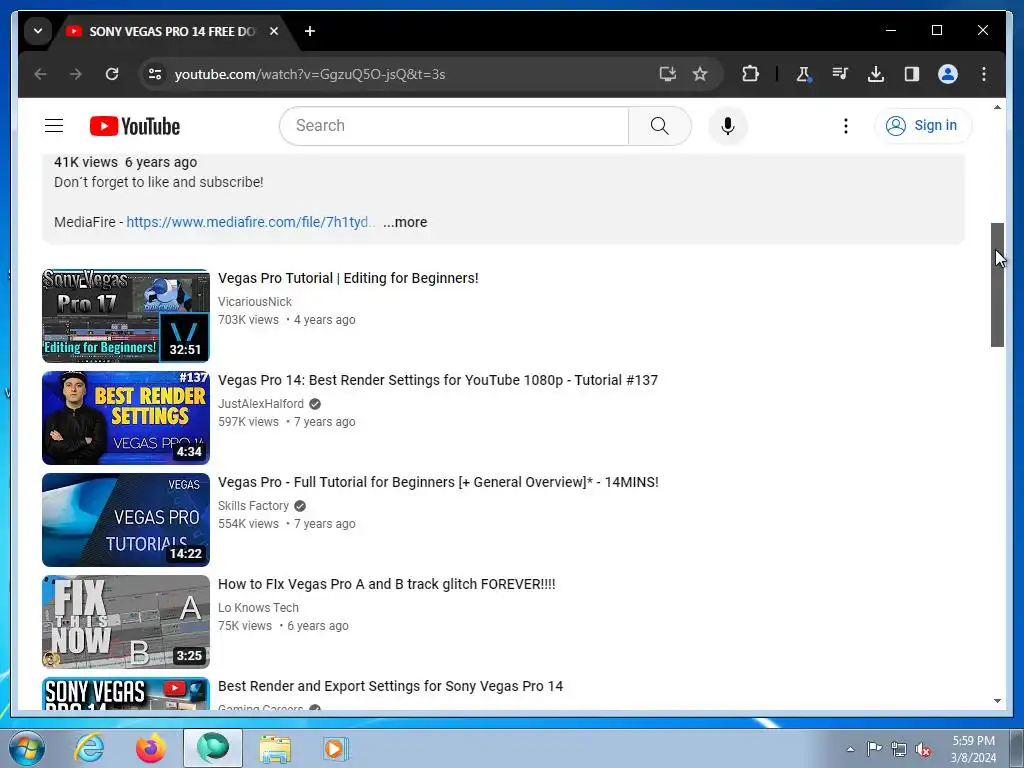Screen dimensions: 1024x768
Task: Open Vegas Pro Tutorials 14:22 thumbnail
Action: click(x=125, y=520)
